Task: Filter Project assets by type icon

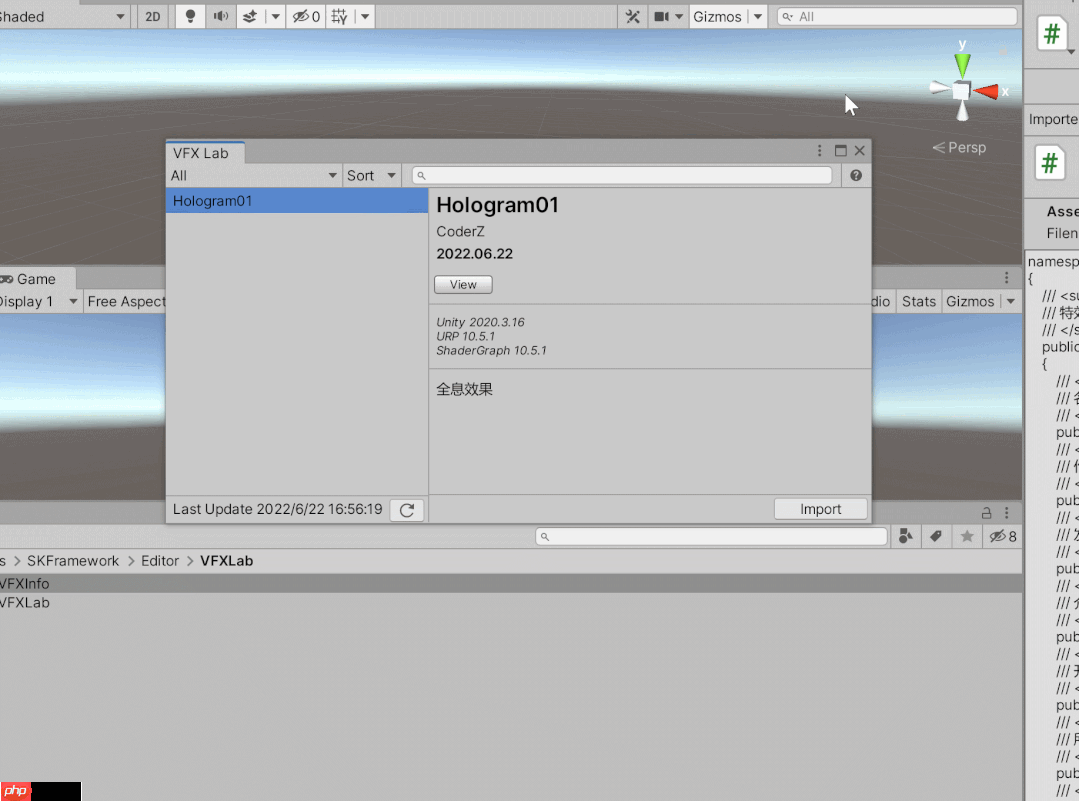Action: (x=906, y=536)
